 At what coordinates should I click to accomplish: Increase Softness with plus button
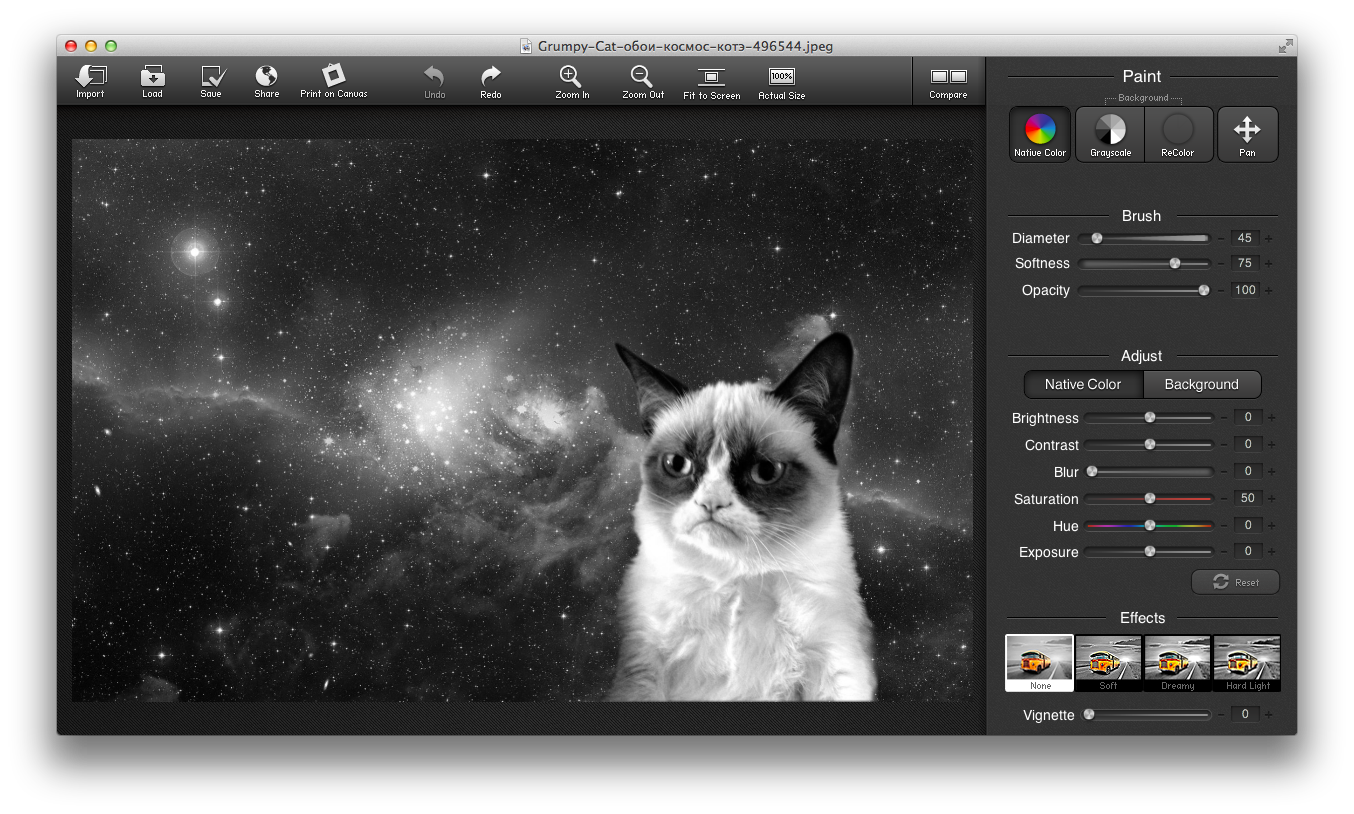coord(1269,264)
